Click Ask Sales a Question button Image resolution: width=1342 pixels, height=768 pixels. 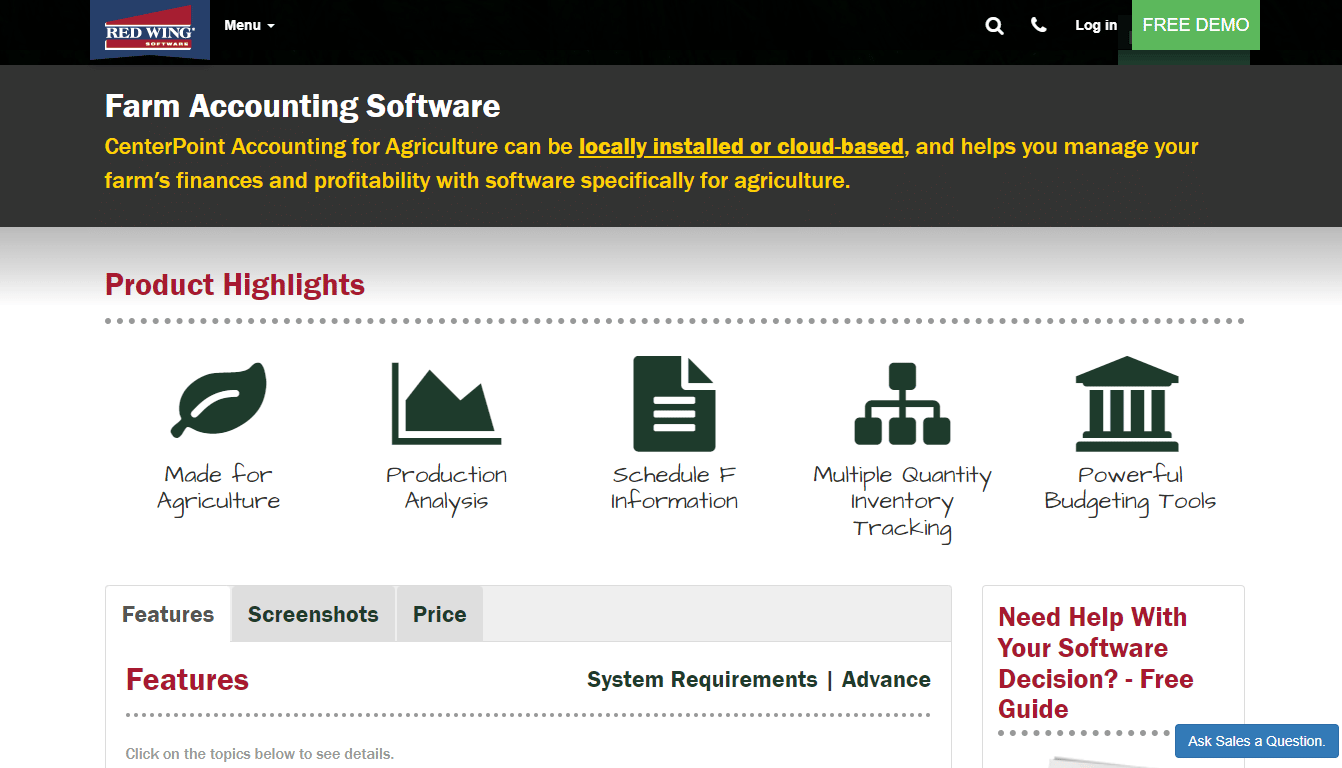click(x=1257, y=741)
